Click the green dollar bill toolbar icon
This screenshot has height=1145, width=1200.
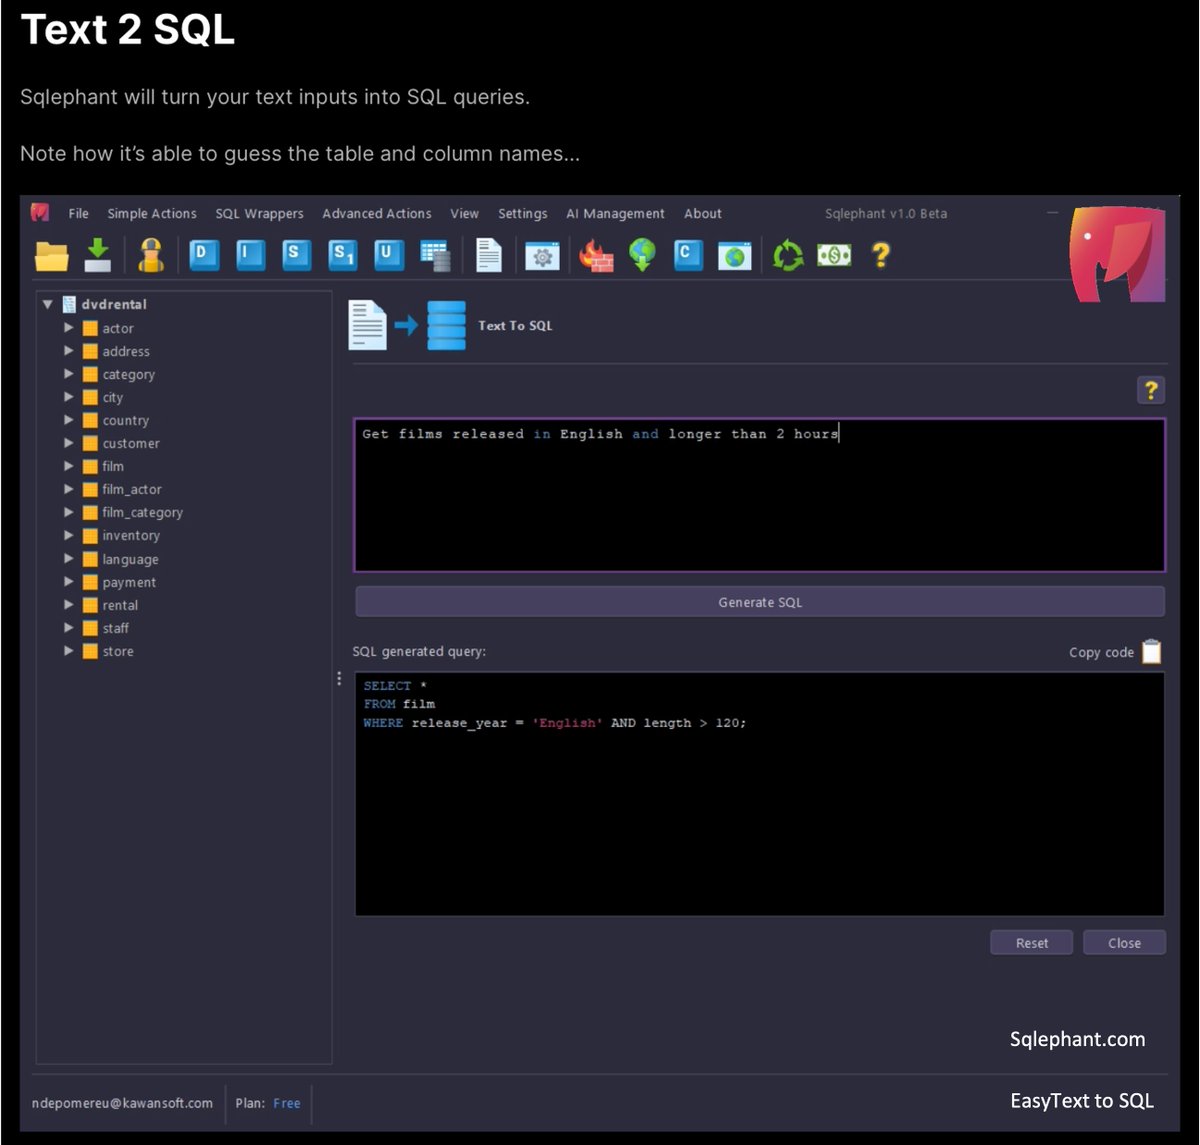pyautogui.click(x=834, y=256)
